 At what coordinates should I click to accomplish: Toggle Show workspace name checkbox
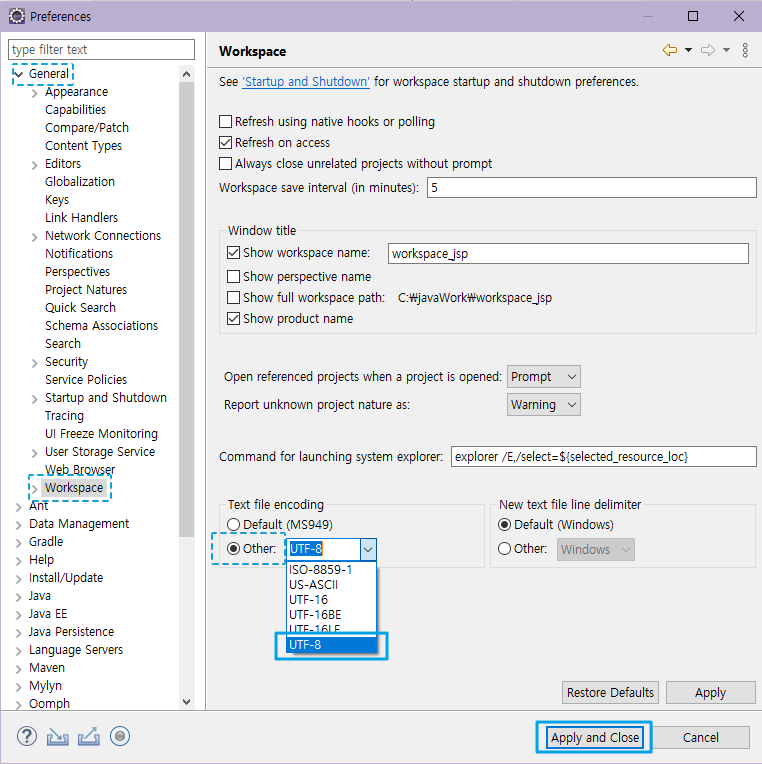[x=233, y=252]
